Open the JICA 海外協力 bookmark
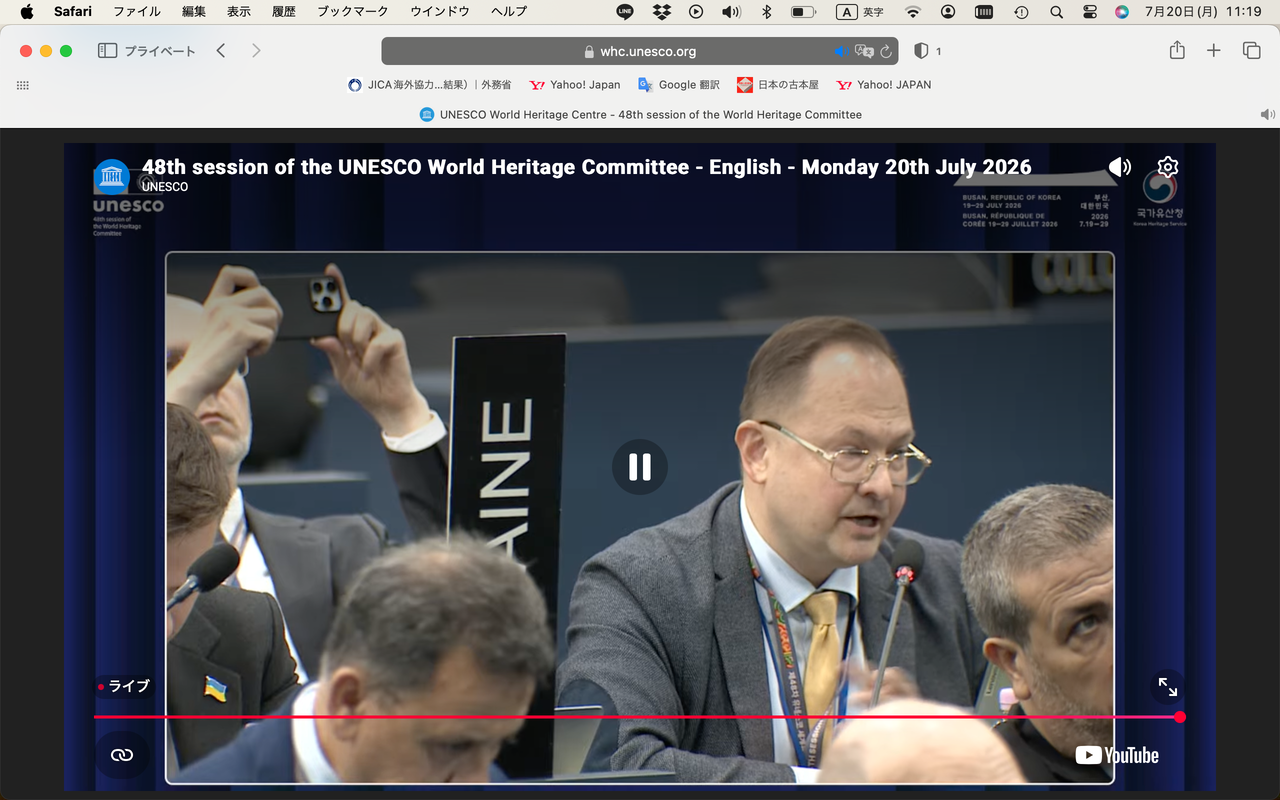Screen dimensions: 1280x800 coord(429,85)
